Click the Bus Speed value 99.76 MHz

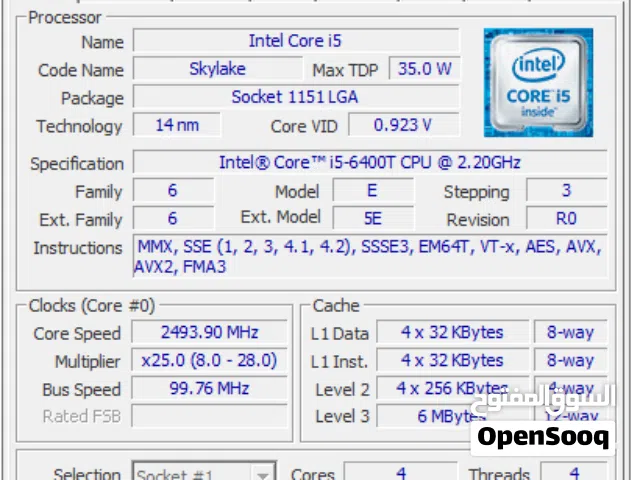point(209,388)
